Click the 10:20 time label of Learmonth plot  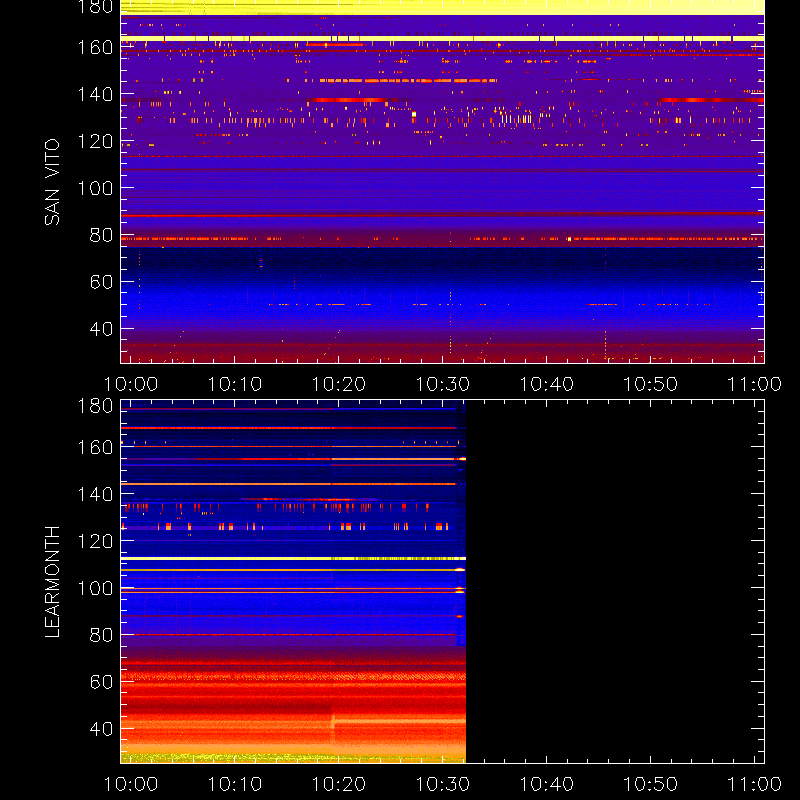[x=339, y=784]
